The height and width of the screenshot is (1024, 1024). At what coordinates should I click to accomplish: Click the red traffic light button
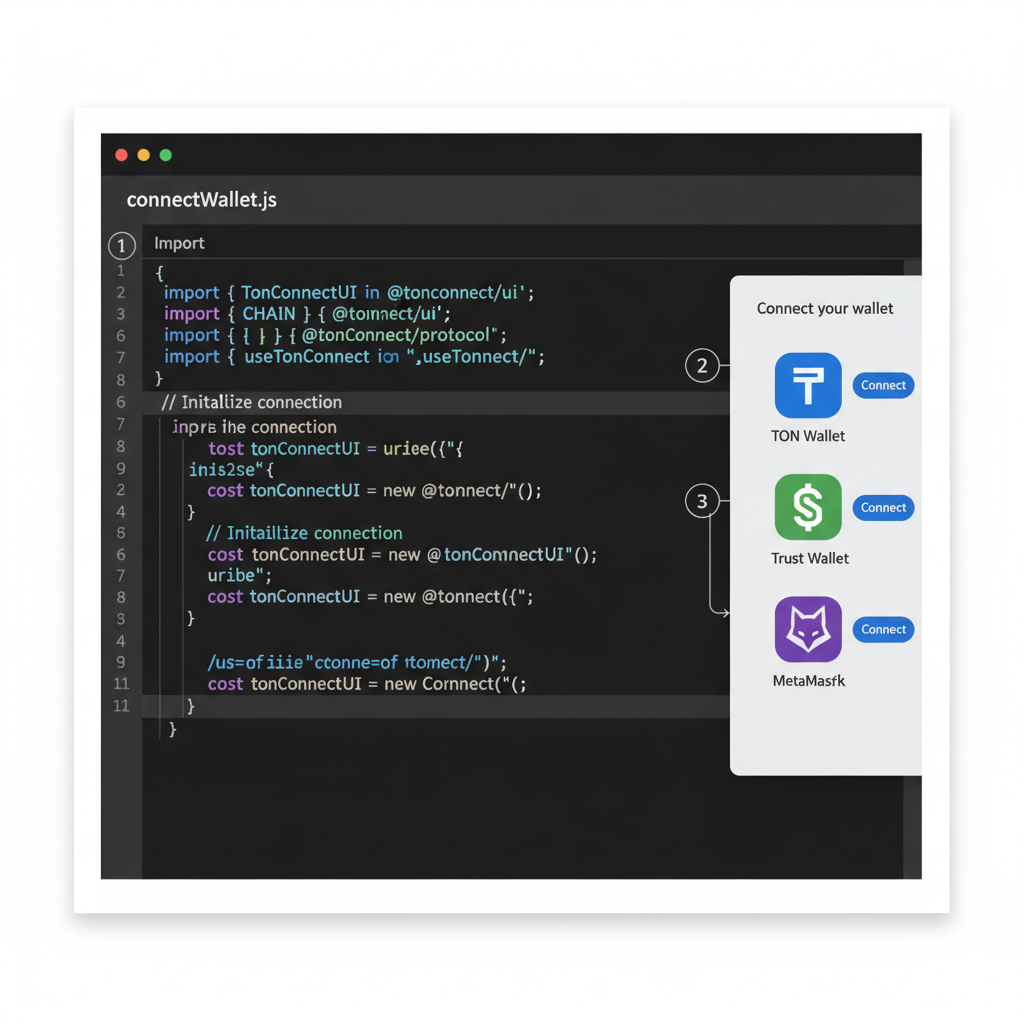click(x=121, y=155)
